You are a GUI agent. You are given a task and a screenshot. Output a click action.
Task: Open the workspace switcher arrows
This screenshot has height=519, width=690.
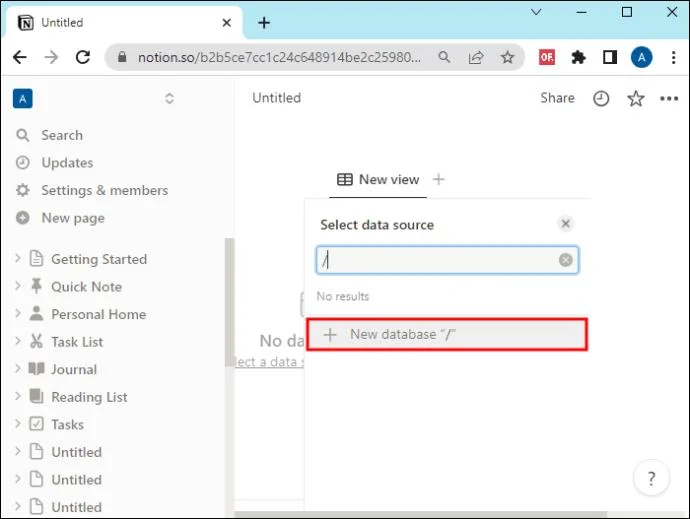pos(169,98)
